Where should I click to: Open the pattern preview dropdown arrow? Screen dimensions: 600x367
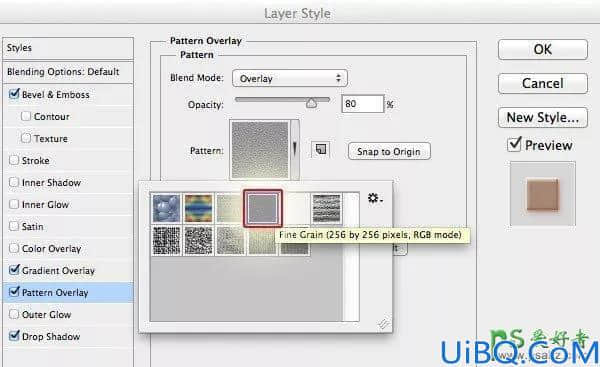pyautogui.click(x=295, y=149)
